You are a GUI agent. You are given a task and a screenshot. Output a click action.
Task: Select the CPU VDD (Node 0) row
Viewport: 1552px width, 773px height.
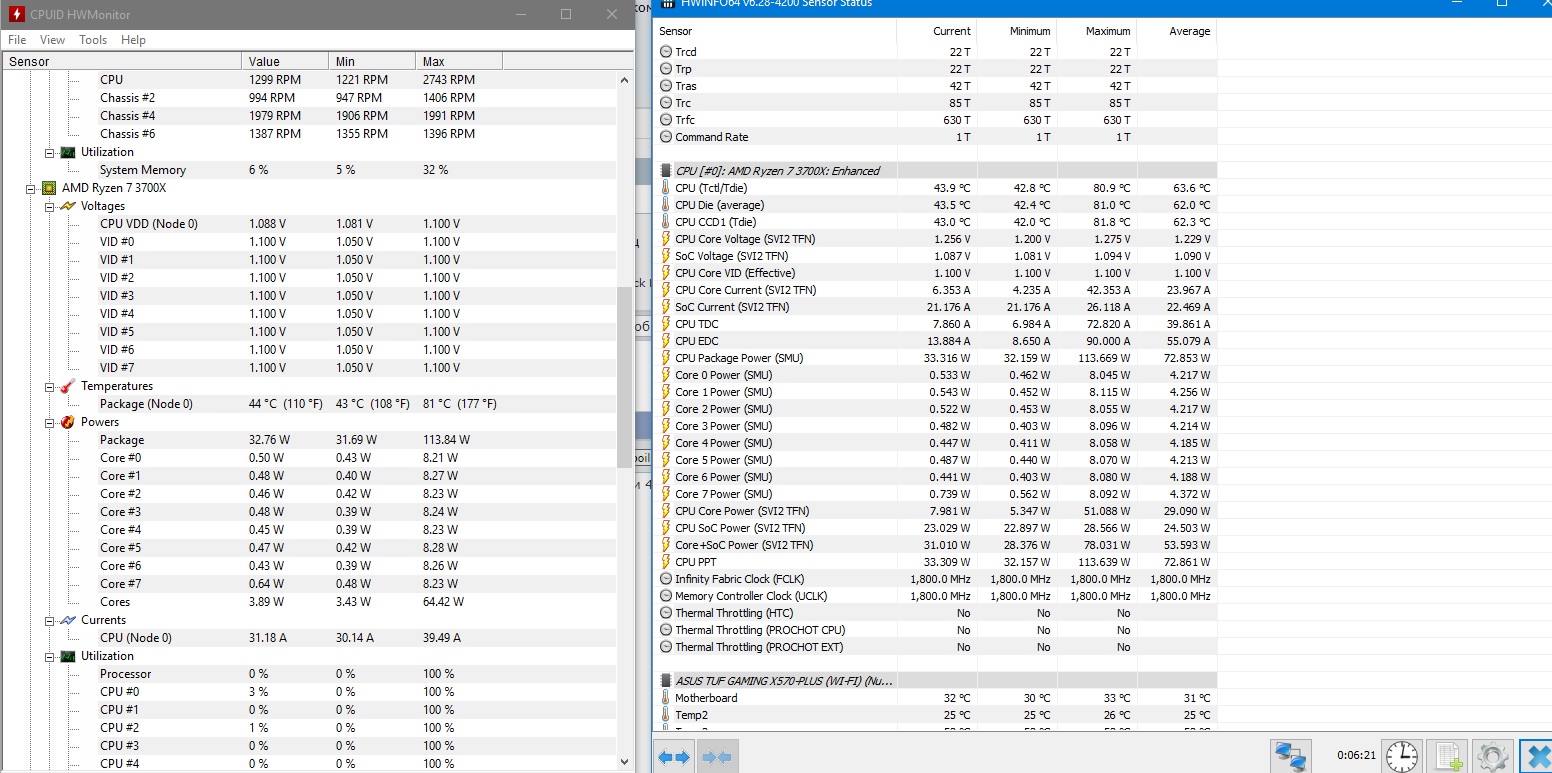[308, 224]
